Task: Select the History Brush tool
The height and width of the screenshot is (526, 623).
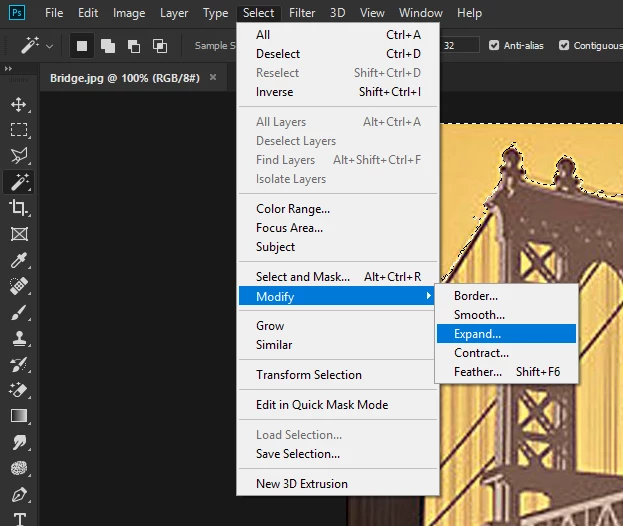Action: [19, 365]
